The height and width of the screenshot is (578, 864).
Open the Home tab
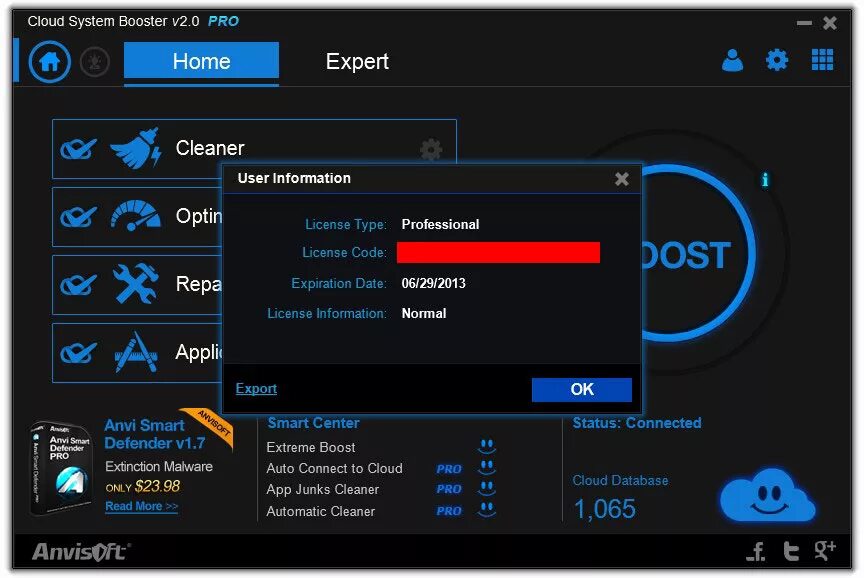201,62
